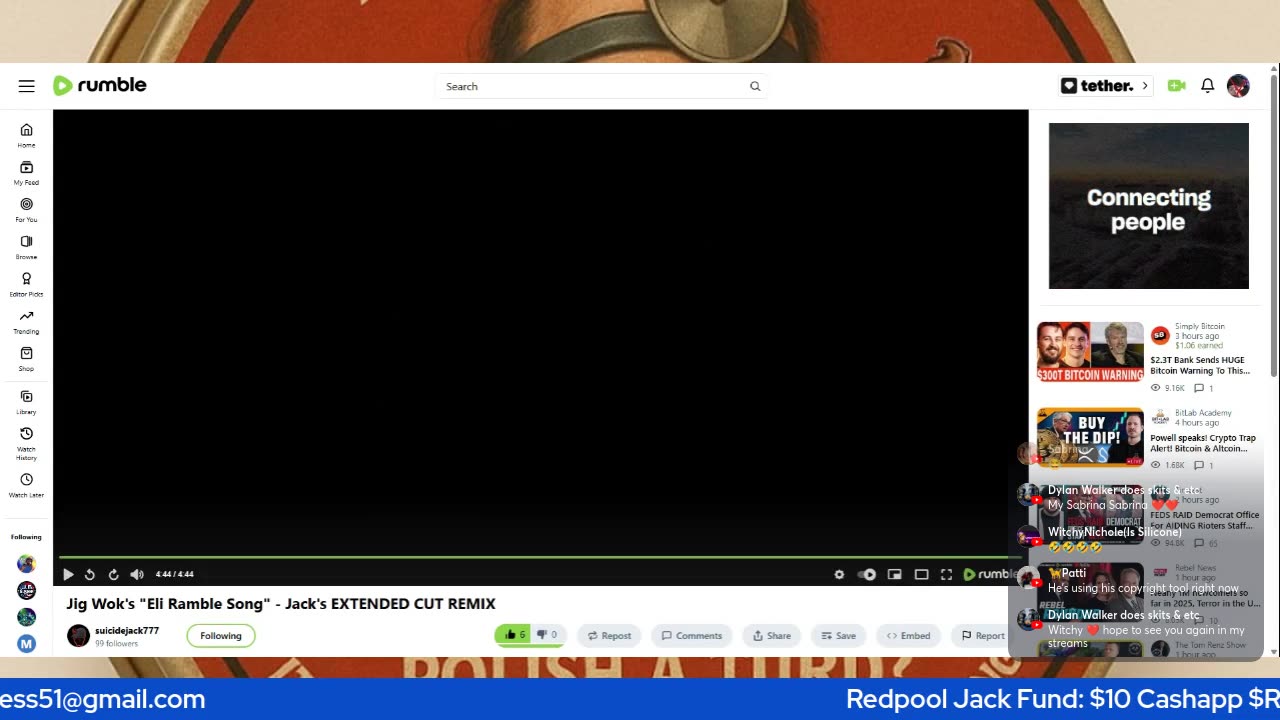
Task: Click the 4:44 / 4:44 time display
Action: (x=175, y=574)
